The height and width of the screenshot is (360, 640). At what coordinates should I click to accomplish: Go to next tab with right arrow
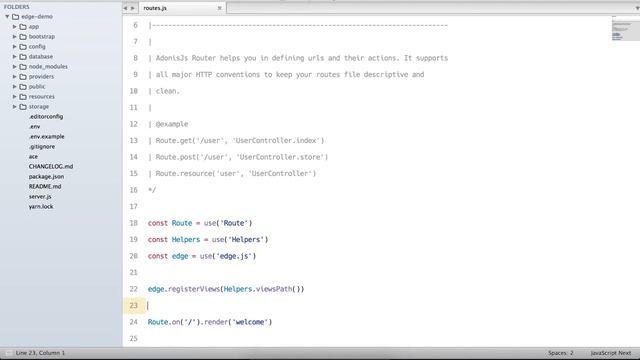click(133, 8)
